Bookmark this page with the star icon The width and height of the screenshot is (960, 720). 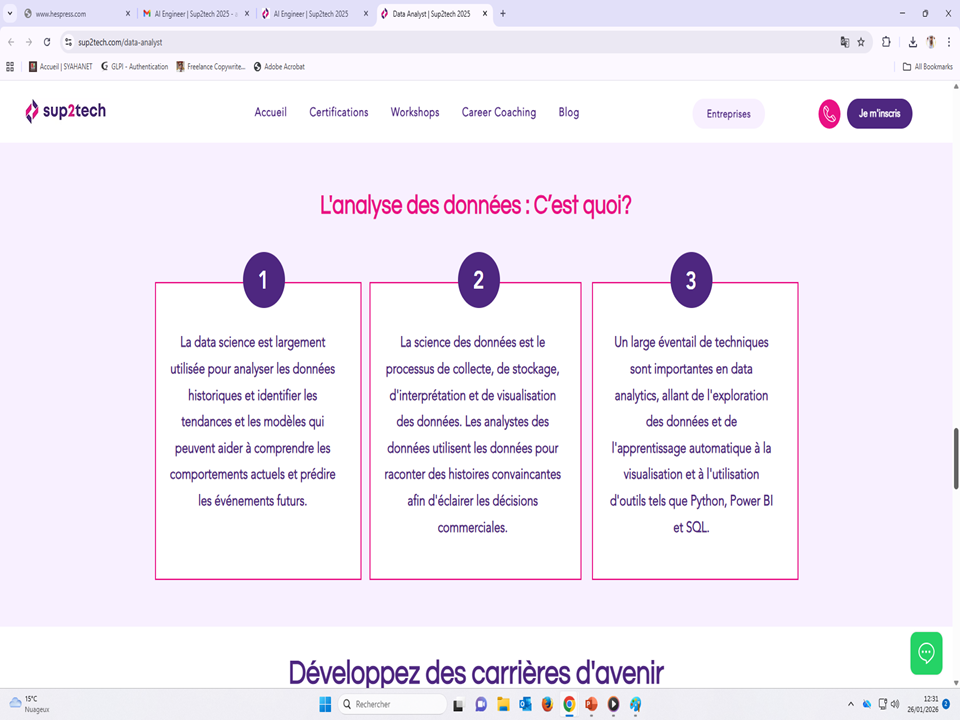861,42
